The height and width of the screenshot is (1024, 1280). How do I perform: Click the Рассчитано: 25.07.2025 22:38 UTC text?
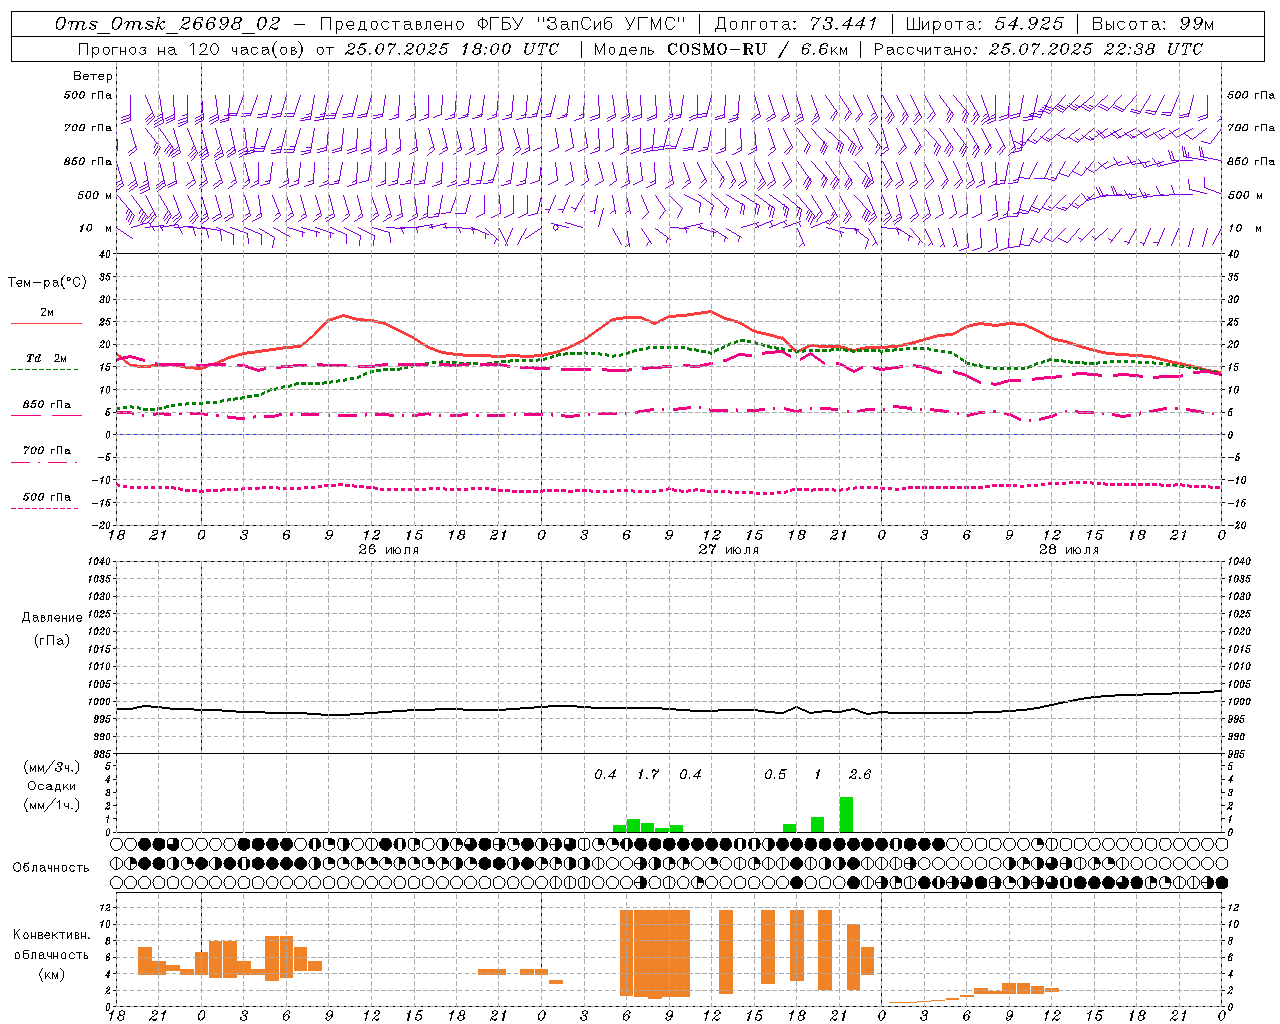click(1039, 49)
